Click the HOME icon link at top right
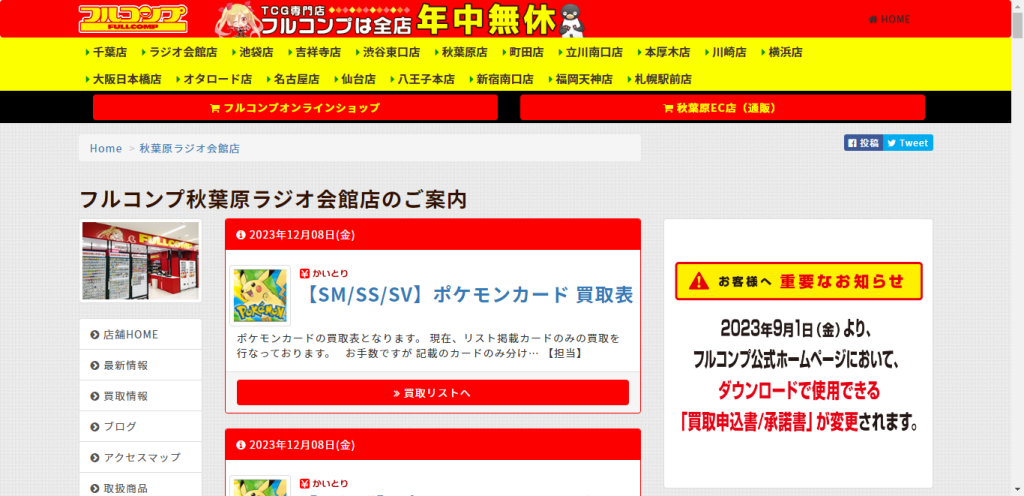 [x=889, y=19]
